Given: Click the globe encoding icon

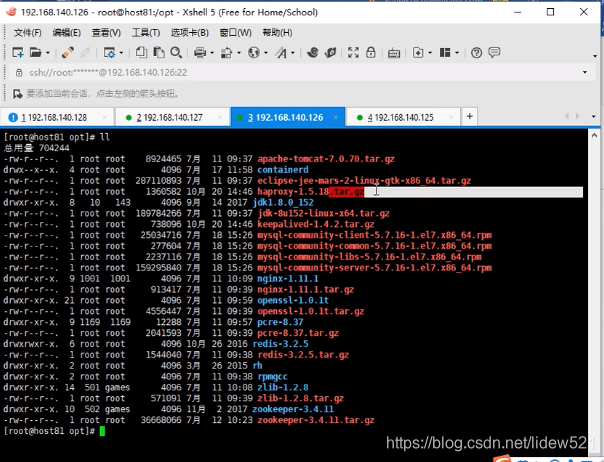Looking at the screenshot, I should tap(254, 52).
